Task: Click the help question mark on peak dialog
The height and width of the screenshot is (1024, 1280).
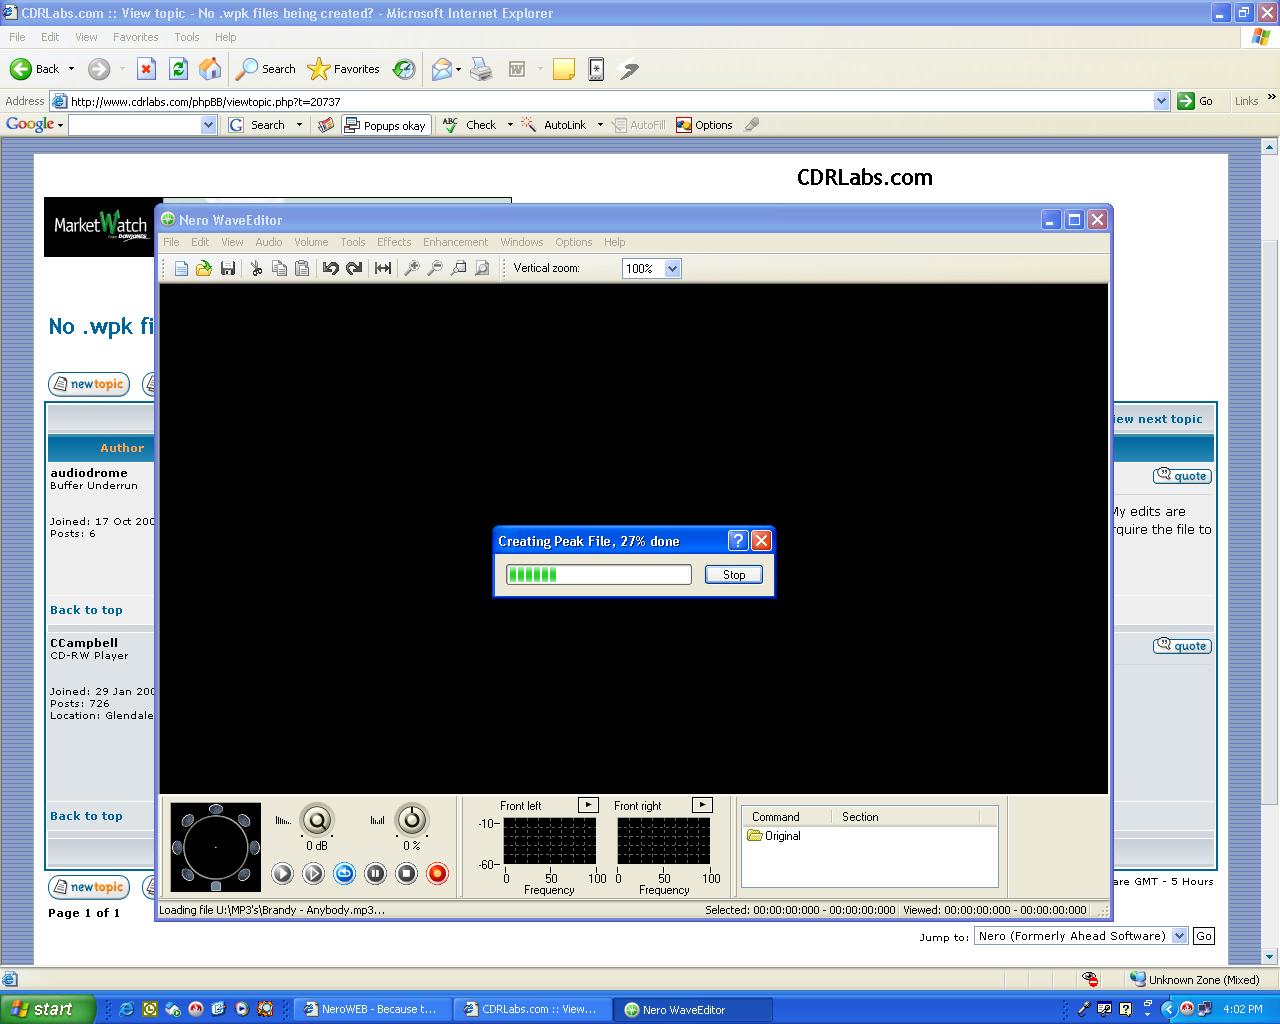Action: [738, 541]
